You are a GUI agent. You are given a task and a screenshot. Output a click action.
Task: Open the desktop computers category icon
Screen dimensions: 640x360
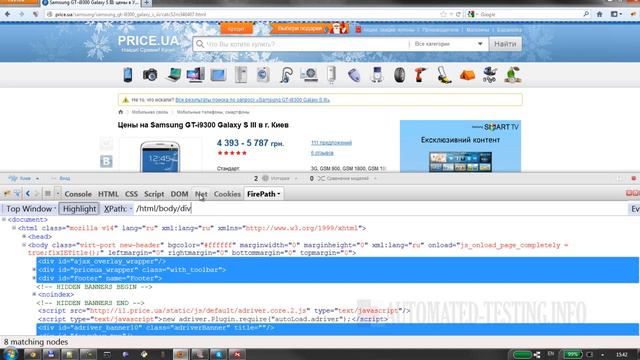point(196,75)
